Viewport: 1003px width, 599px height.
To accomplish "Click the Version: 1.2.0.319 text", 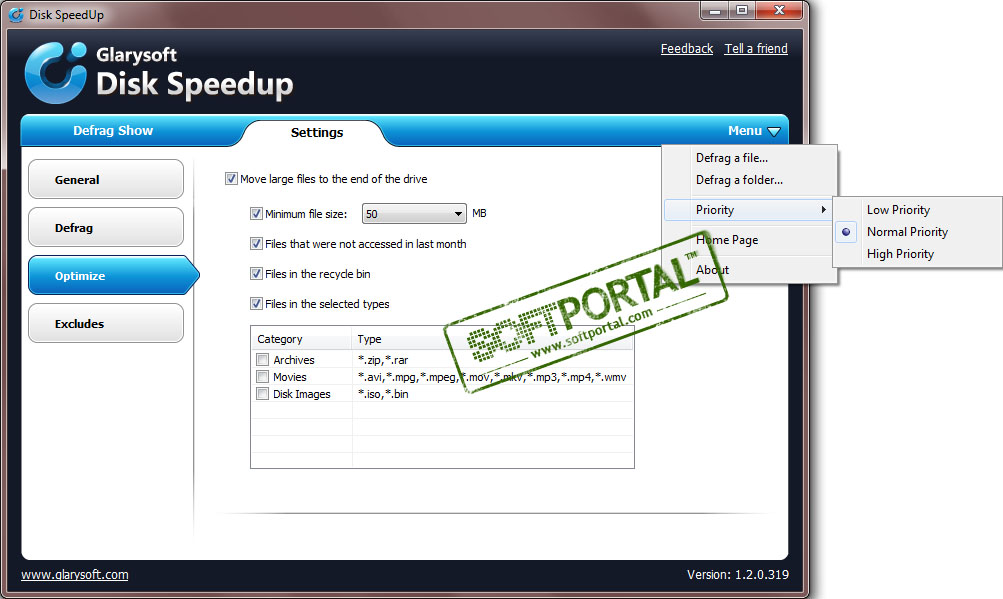I will [738, 575].
